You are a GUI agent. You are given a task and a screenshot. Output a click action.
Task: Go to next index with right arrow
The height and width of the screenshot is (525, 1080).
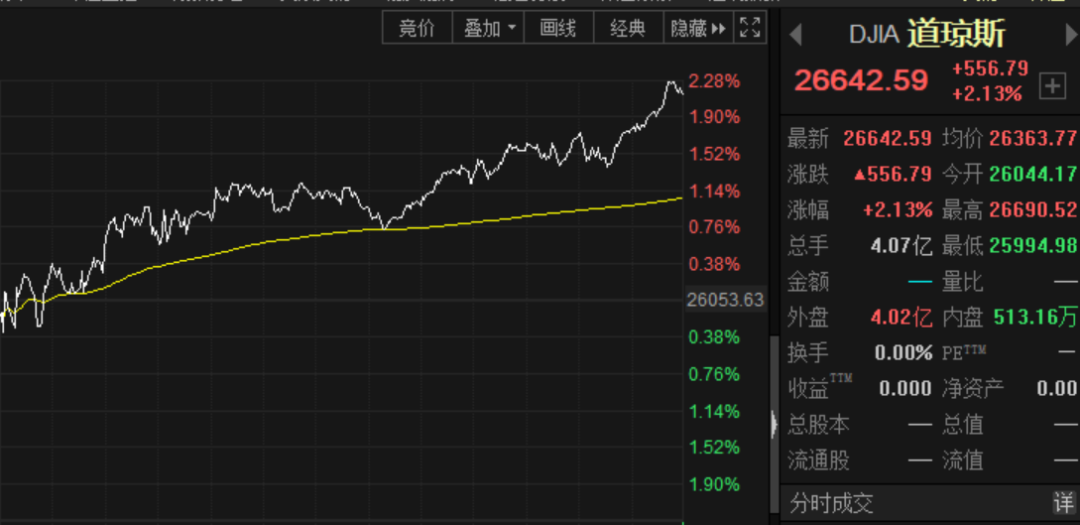1072,34
